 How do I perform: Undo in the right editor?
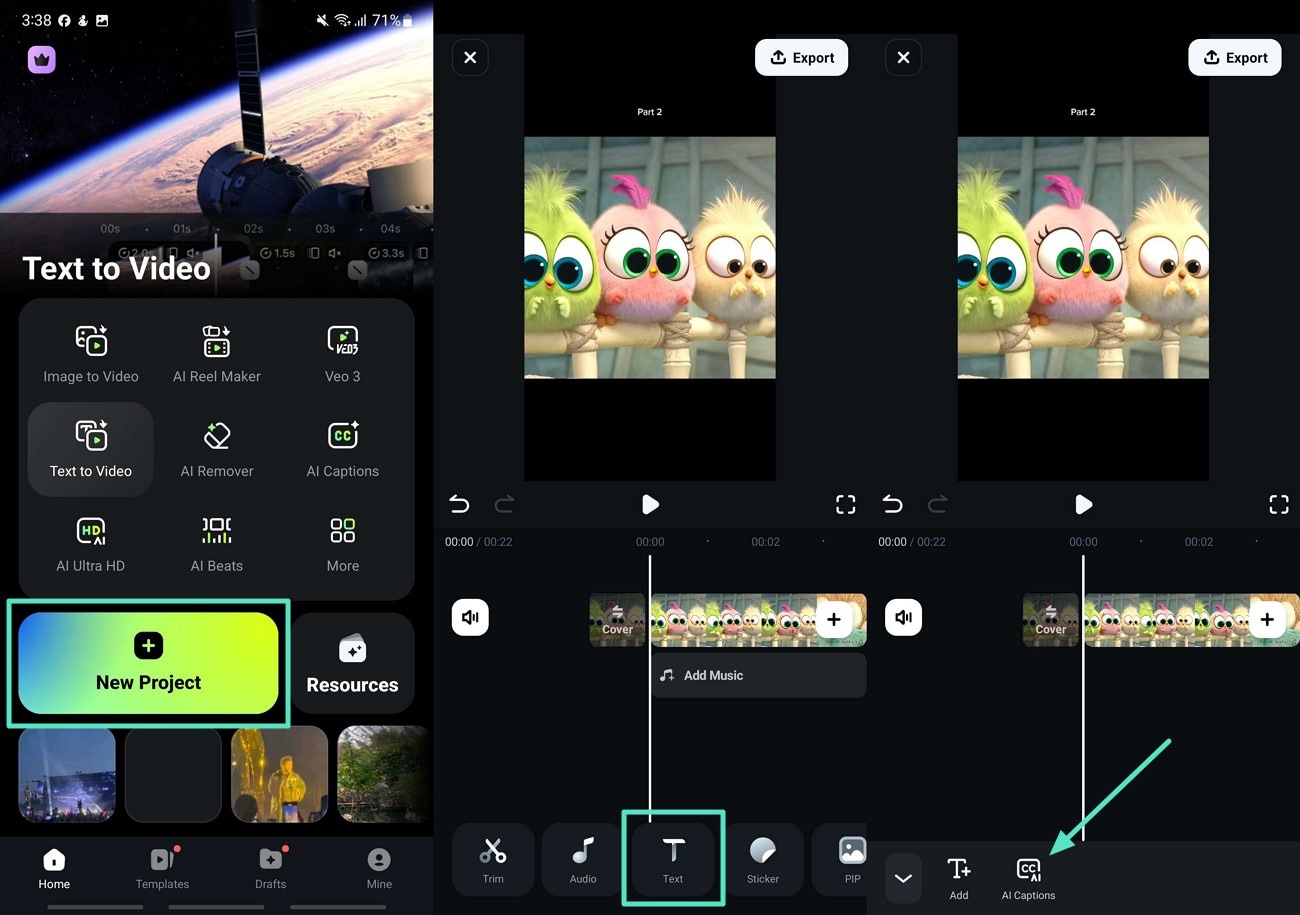point(892,504)
